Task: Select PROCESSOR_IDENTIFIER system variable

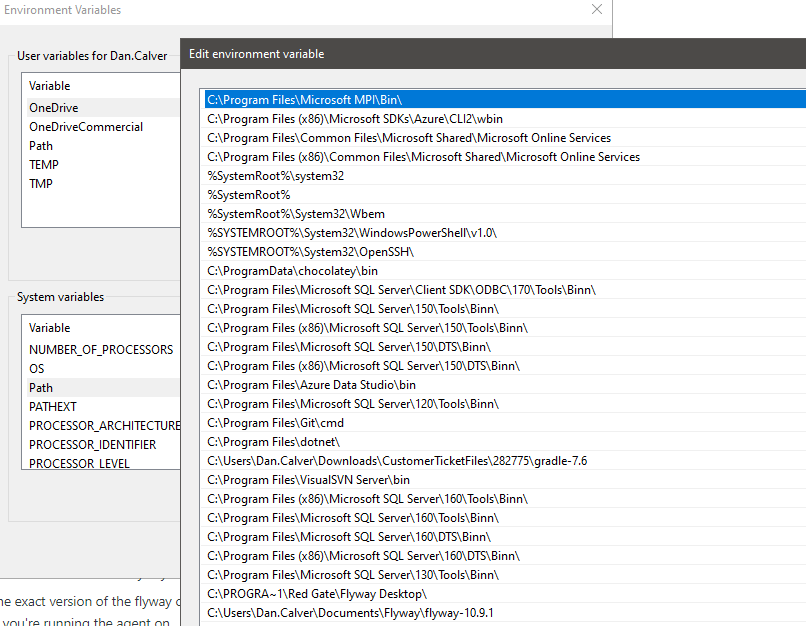Action: [101, 445]
